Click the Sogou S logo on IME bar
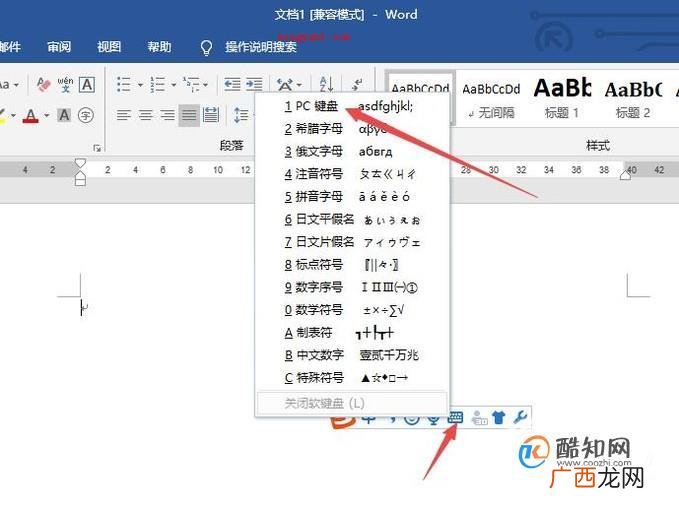Screen dimensions: 679x506 pos(342,422)
